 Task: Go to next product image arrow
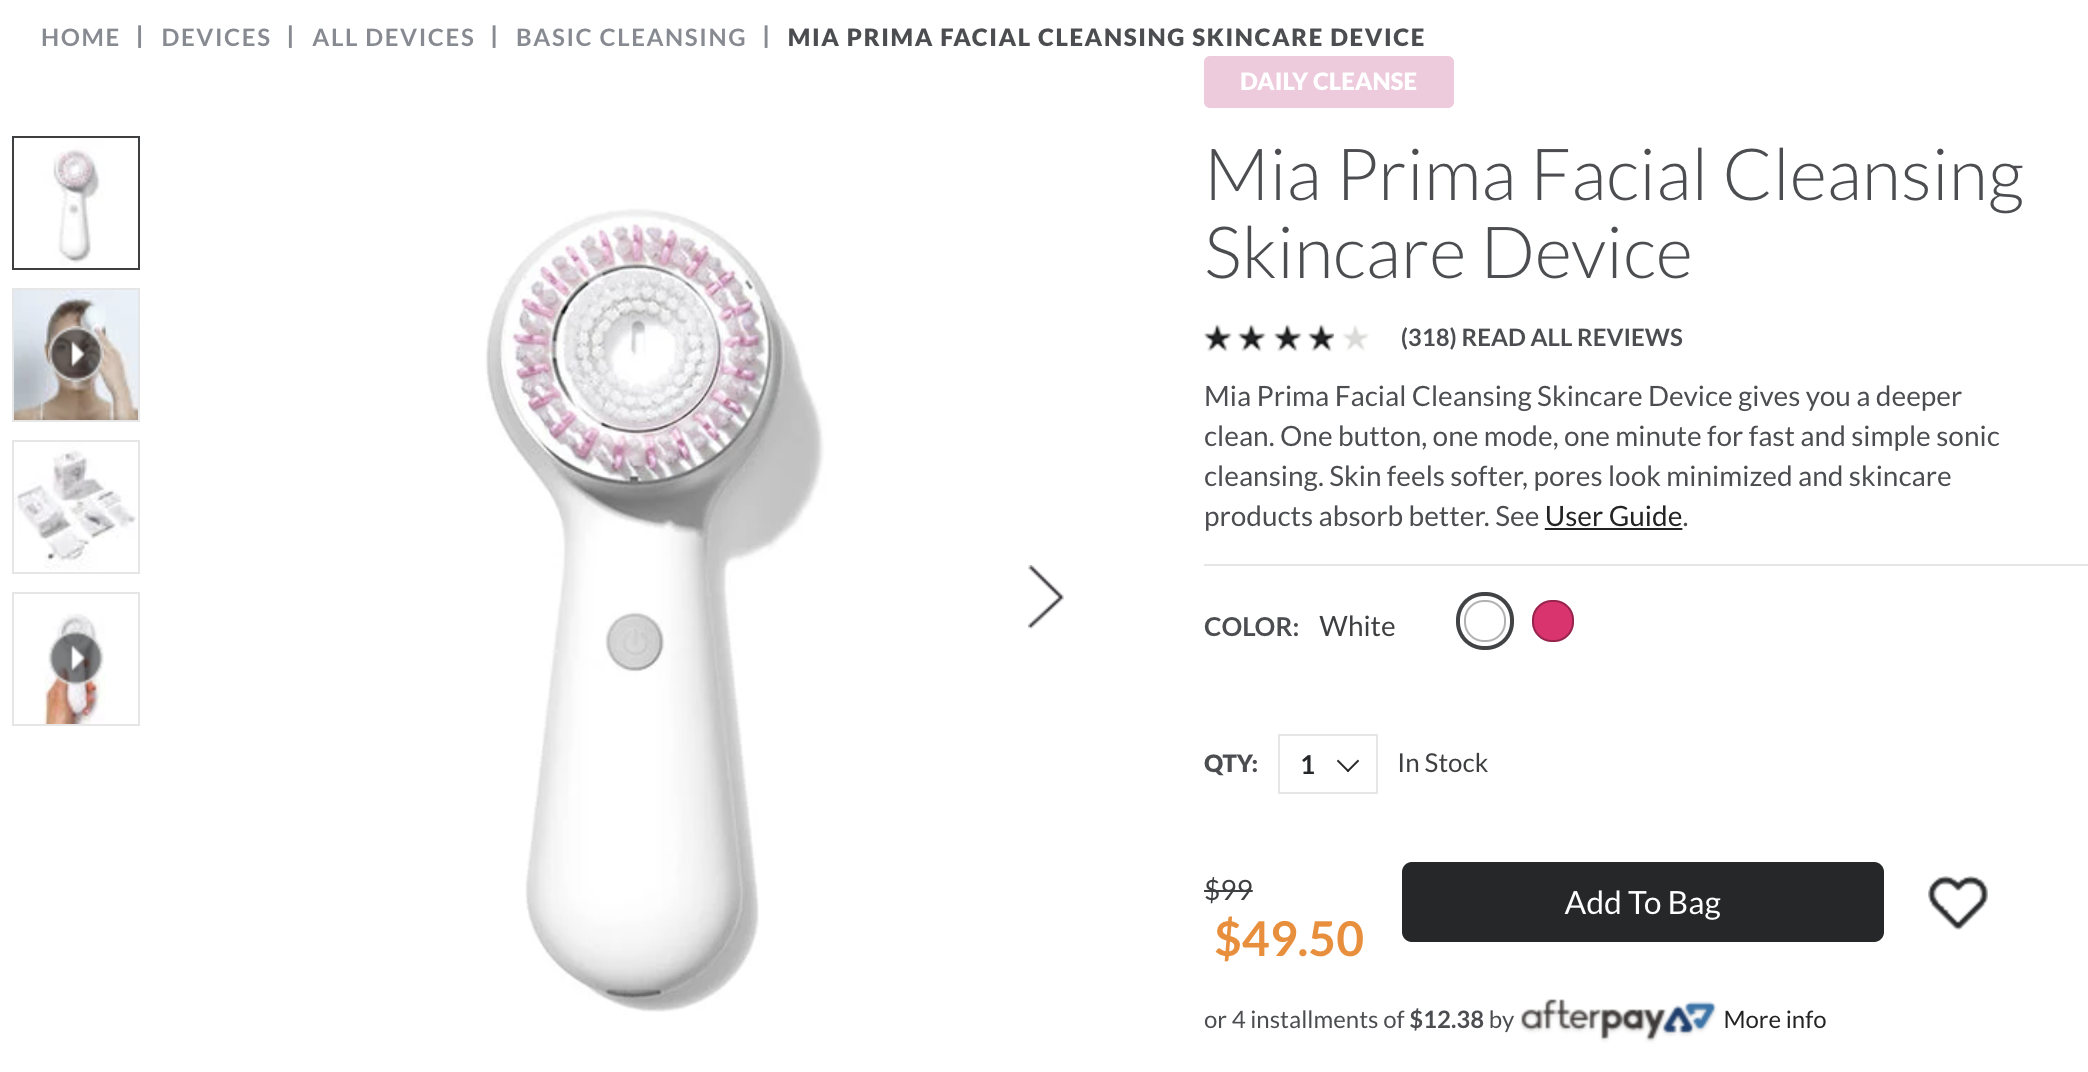[x=1045, y=597]
